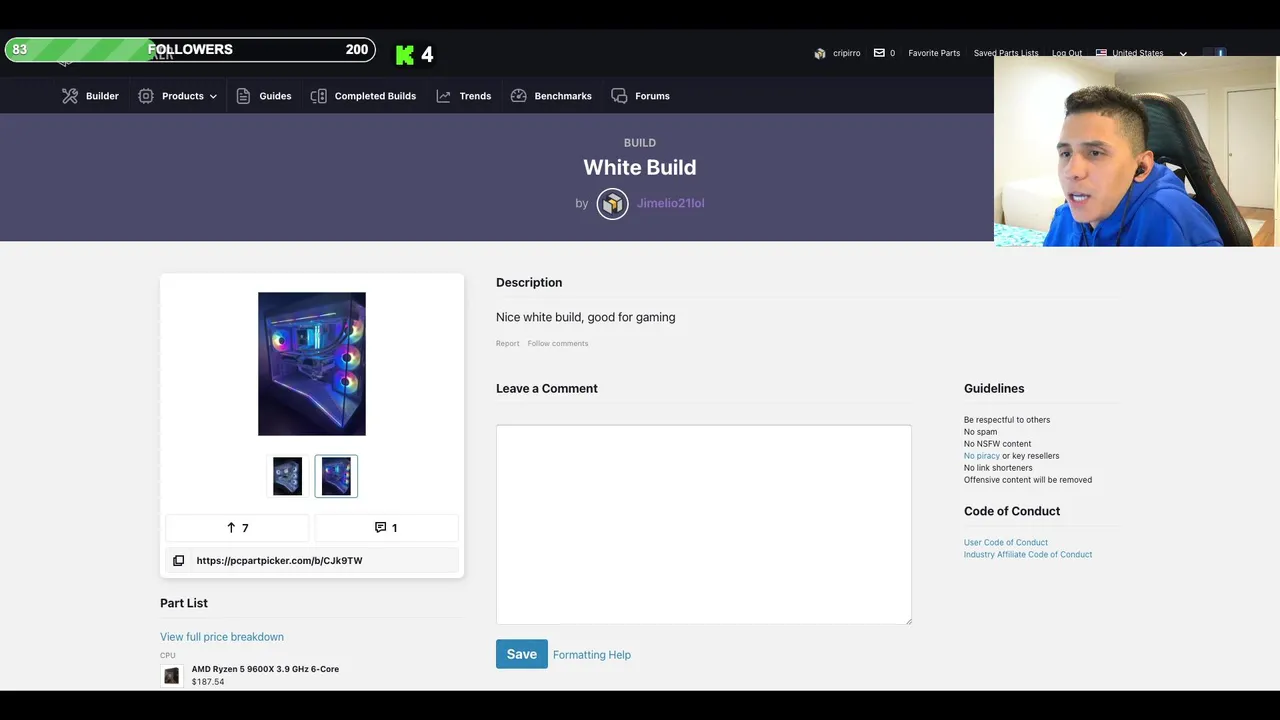Click the Trends chart icon

tap(443, 96)
